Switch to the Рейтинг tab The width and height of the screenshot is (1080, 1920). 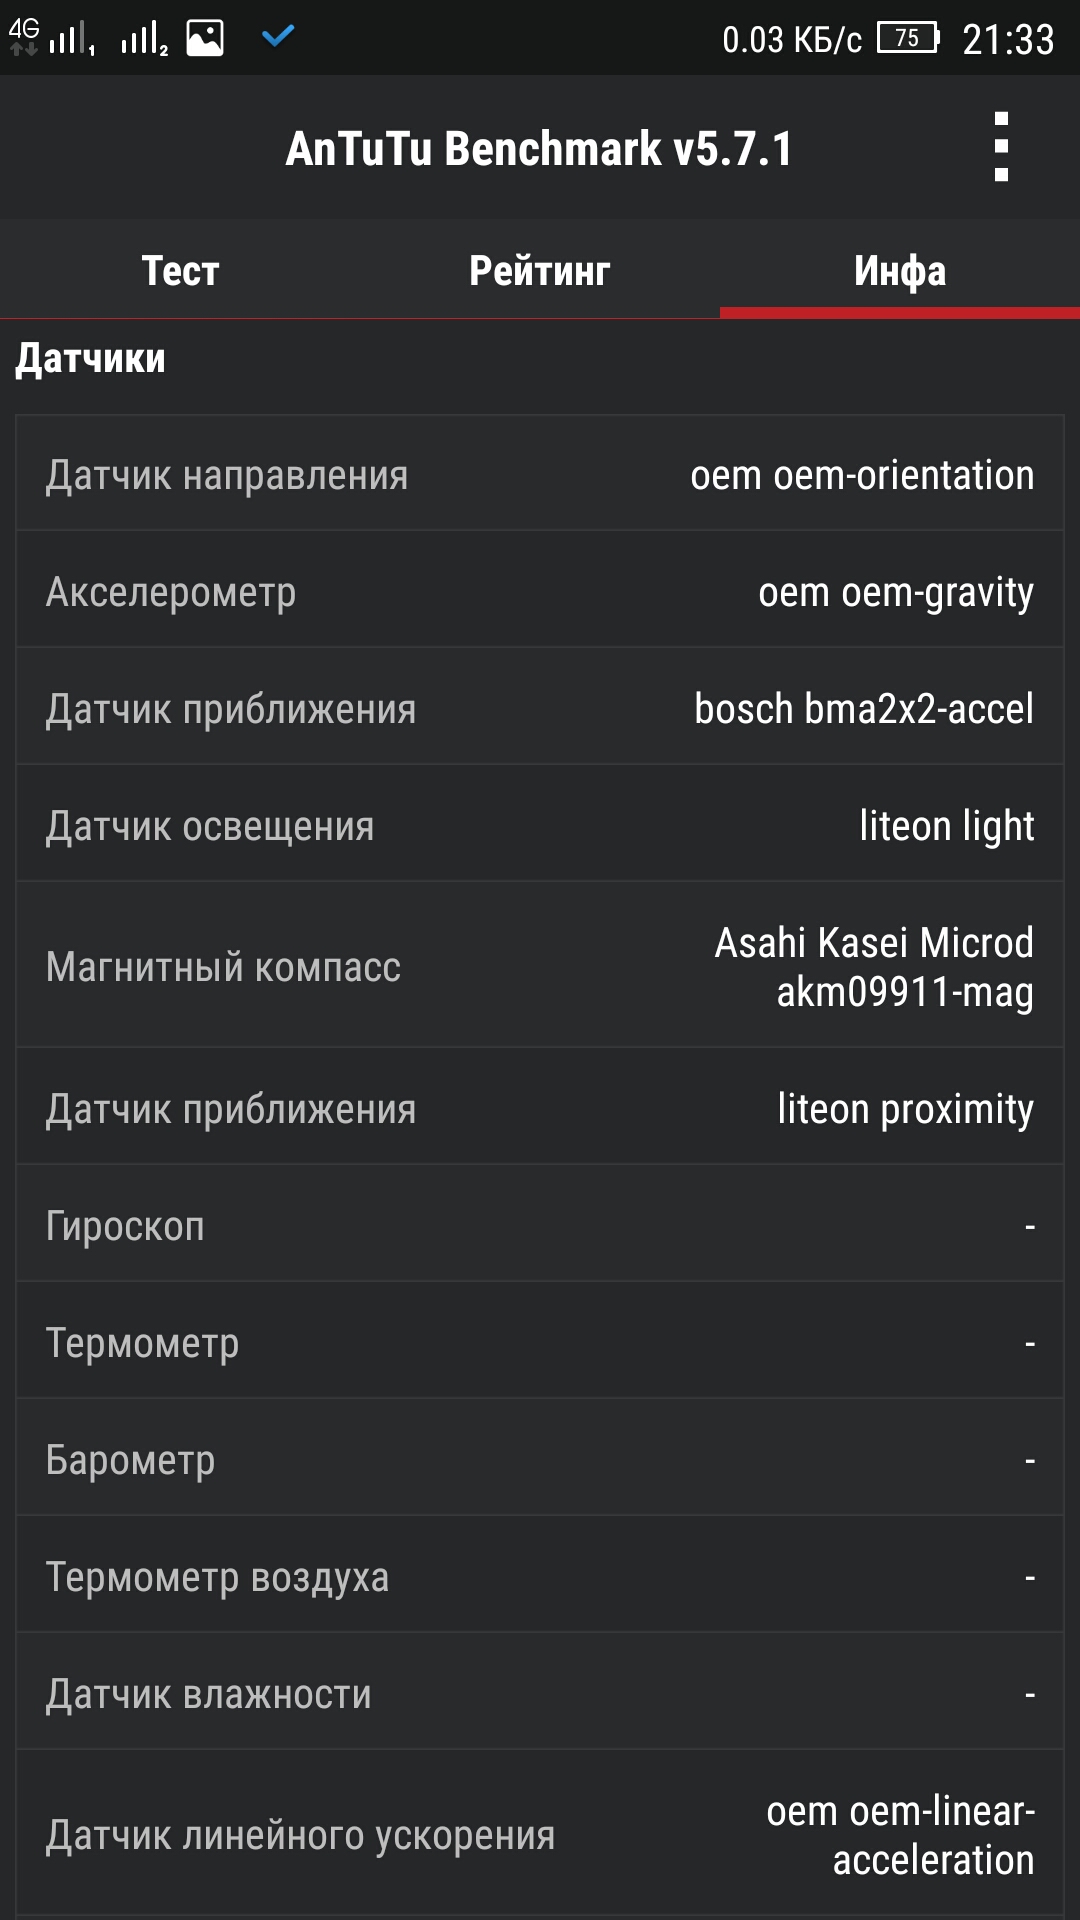coord(540,270)
